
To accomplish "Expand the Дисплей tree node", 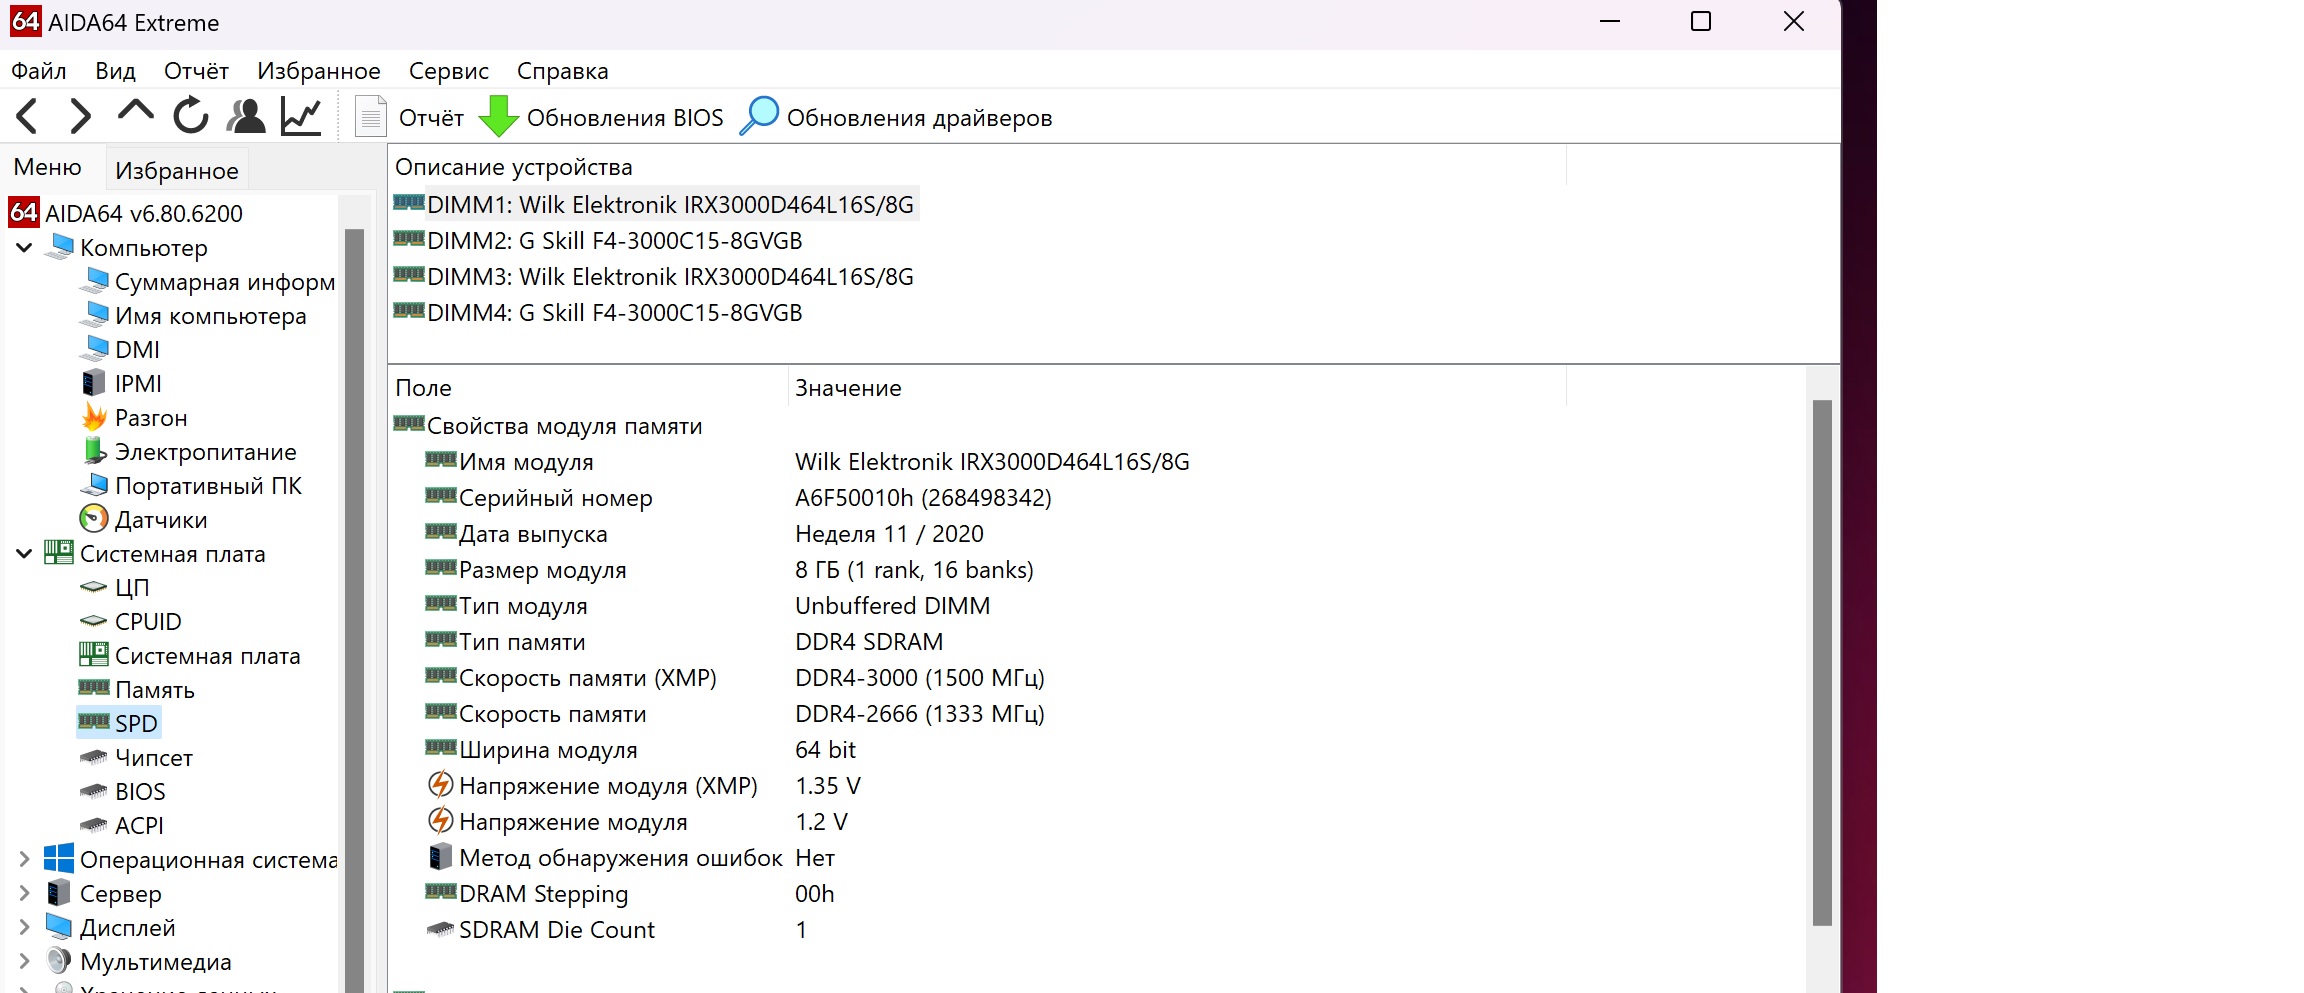I will click(24, 927).
